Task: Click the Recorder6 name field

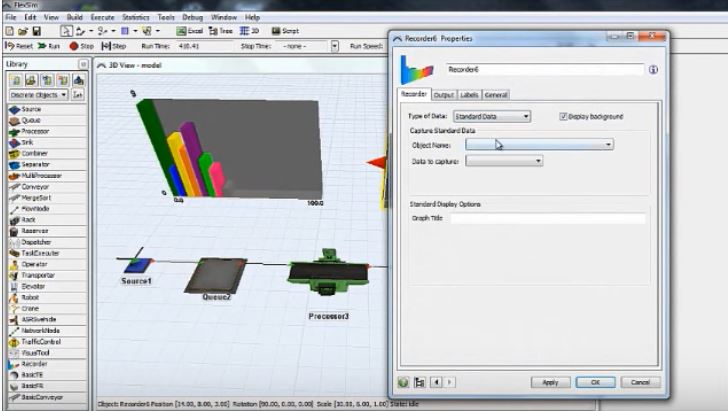Action: [x=545, y=70]
